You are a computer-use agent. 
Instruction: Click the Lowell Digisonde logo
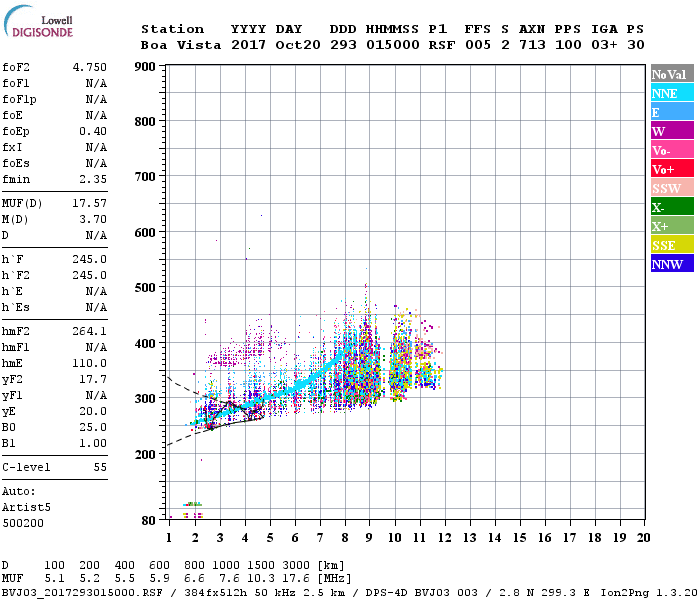point(38,22)
